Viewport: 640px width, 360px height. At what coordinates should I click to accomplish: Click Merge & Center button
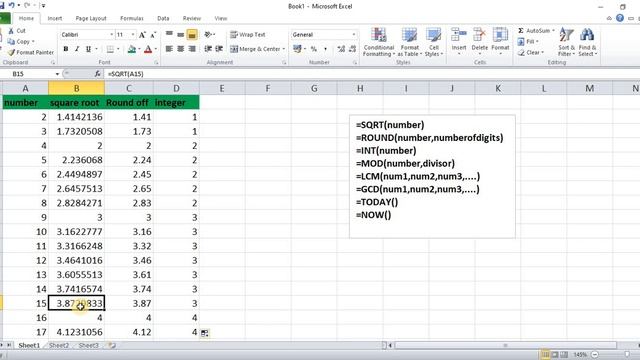click(255, 49)
